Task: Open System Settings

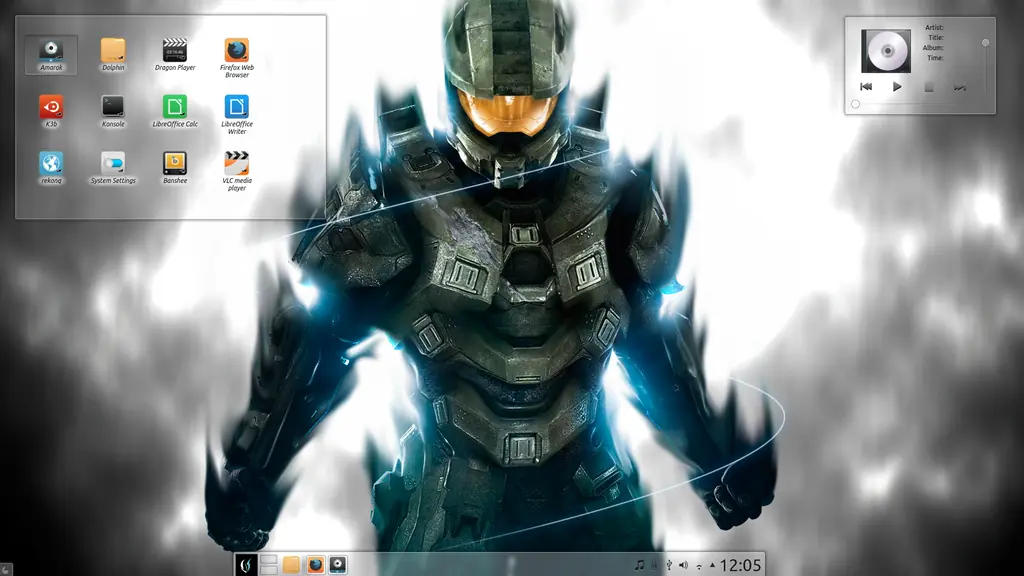Action: click(x=113, y=168)
